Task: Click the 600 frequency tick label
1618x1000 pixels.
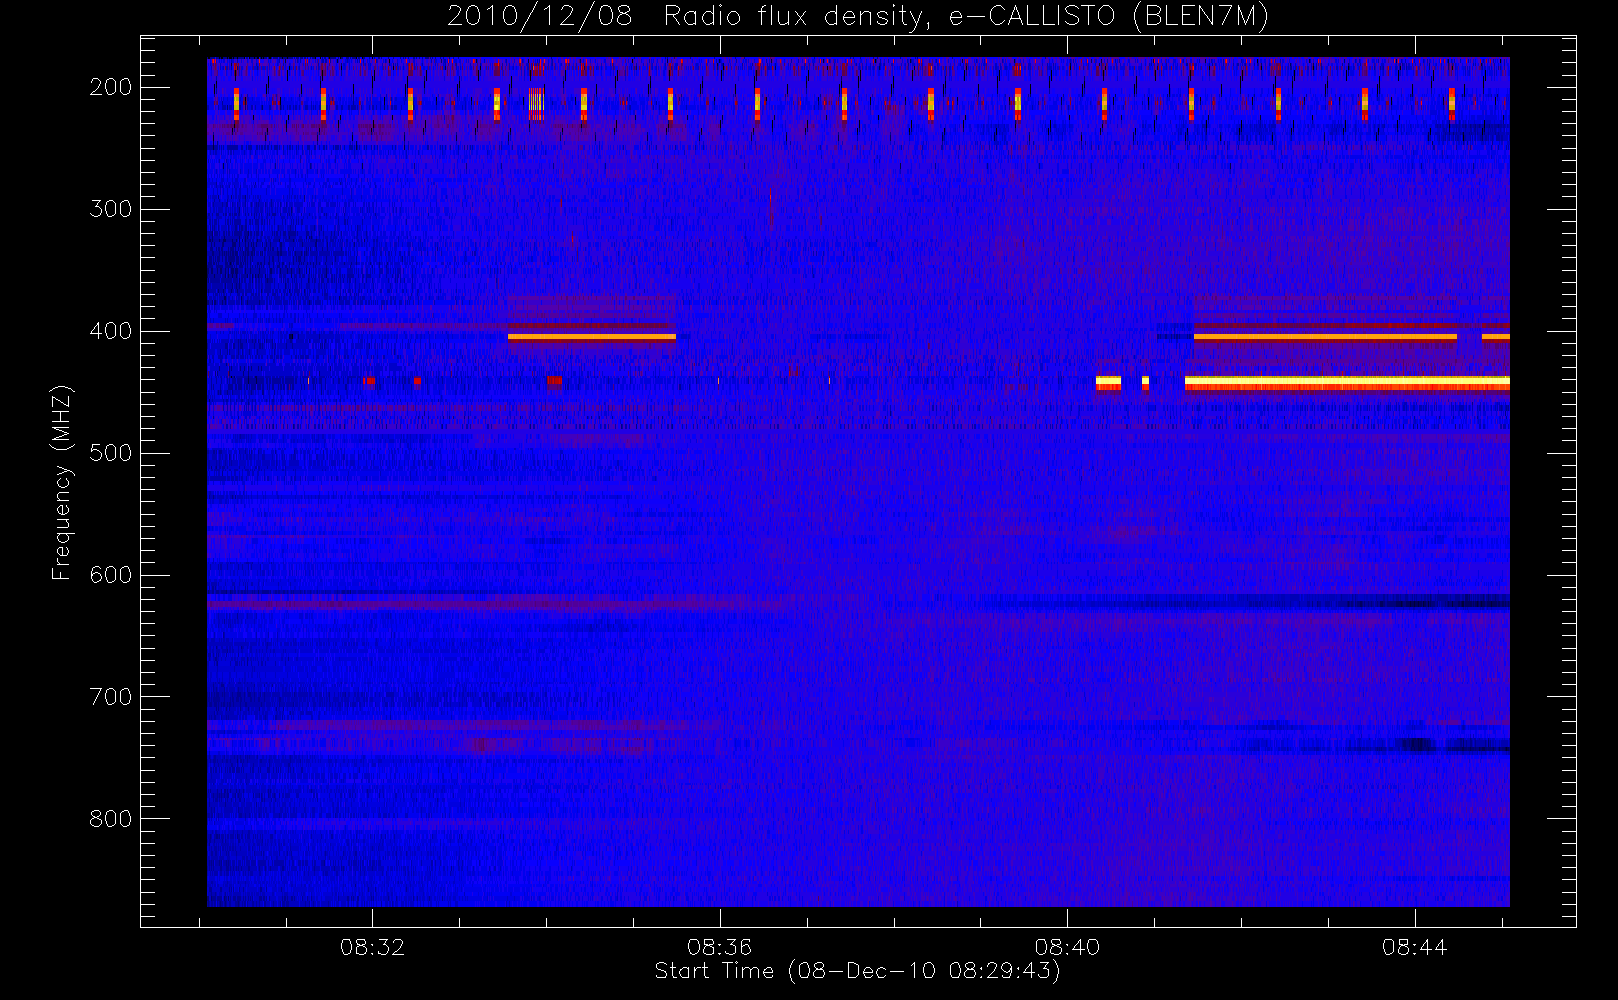Action: pyautogui.click(x=111, y=575)
